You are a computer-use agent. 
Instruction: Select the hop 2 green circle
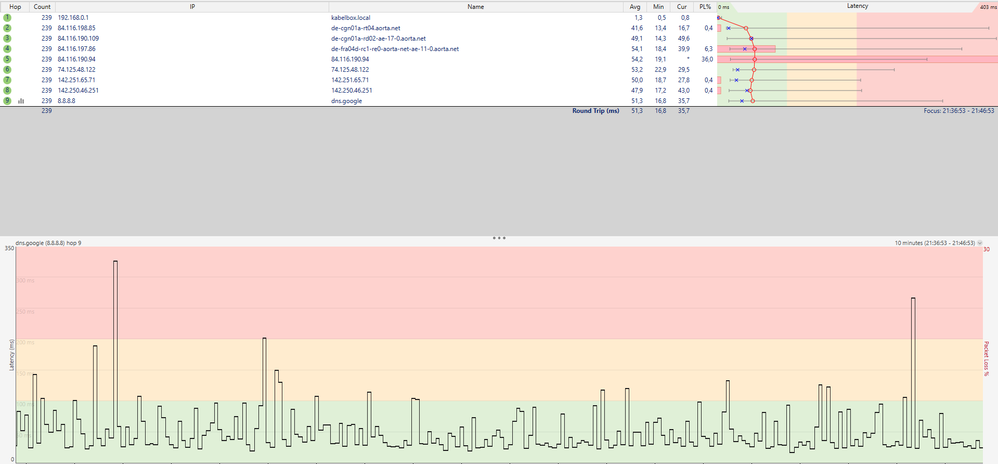coord(7,28)
